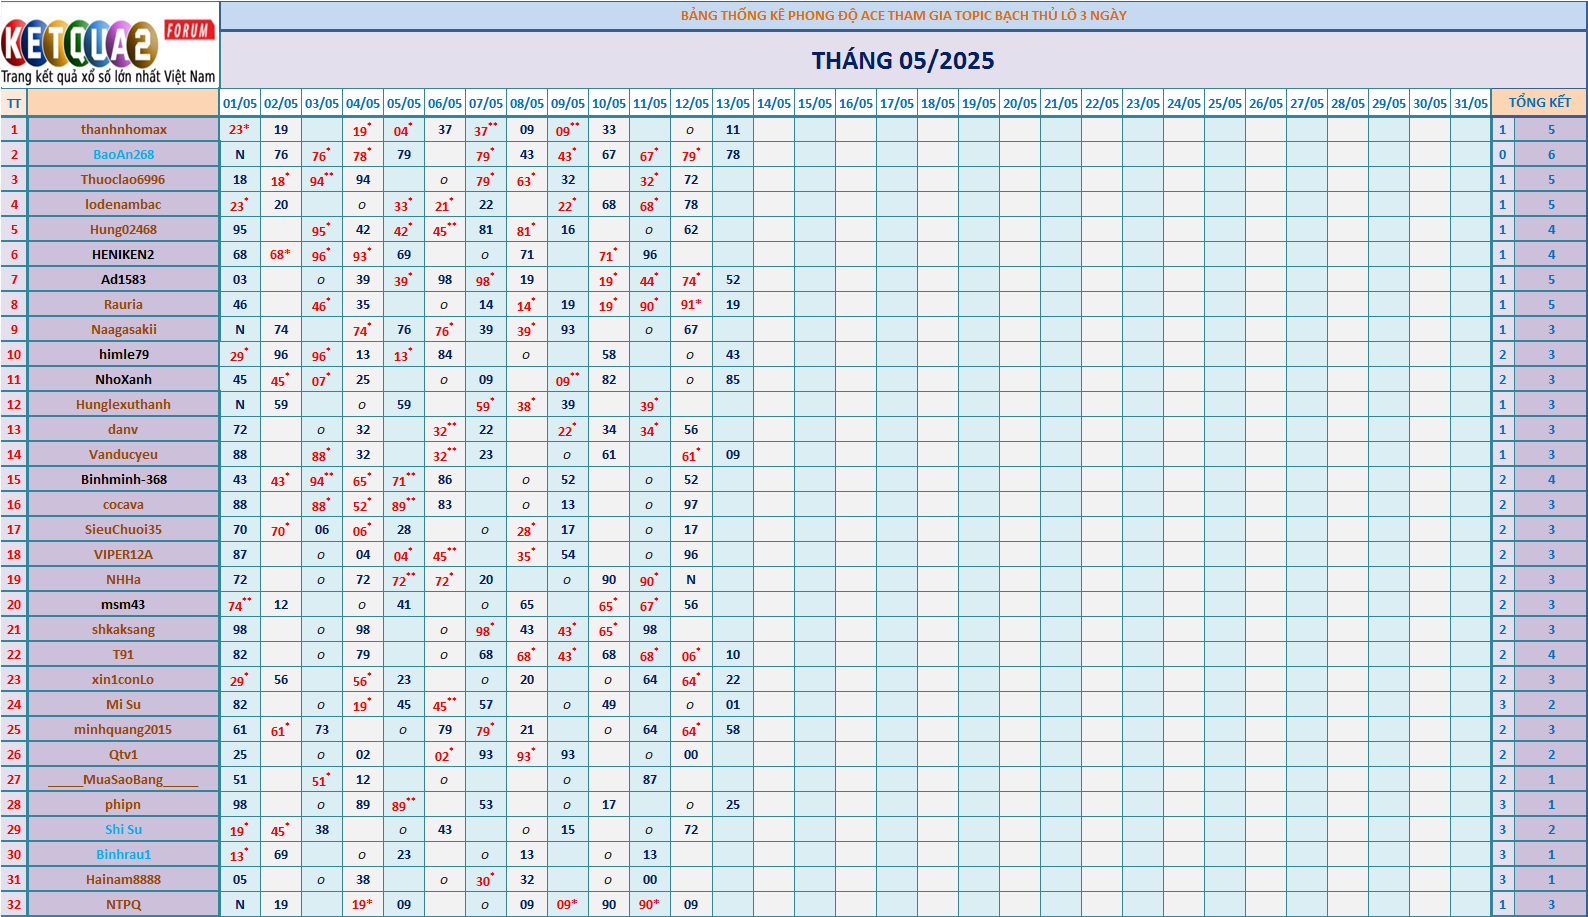The height and width of the screenshot is (917, 1588).
Task: Select member name HENIKEN2
Action: [123, 254]
